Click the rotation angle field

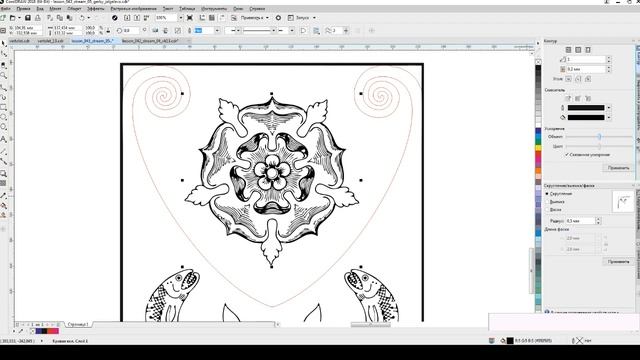(131, 31)
